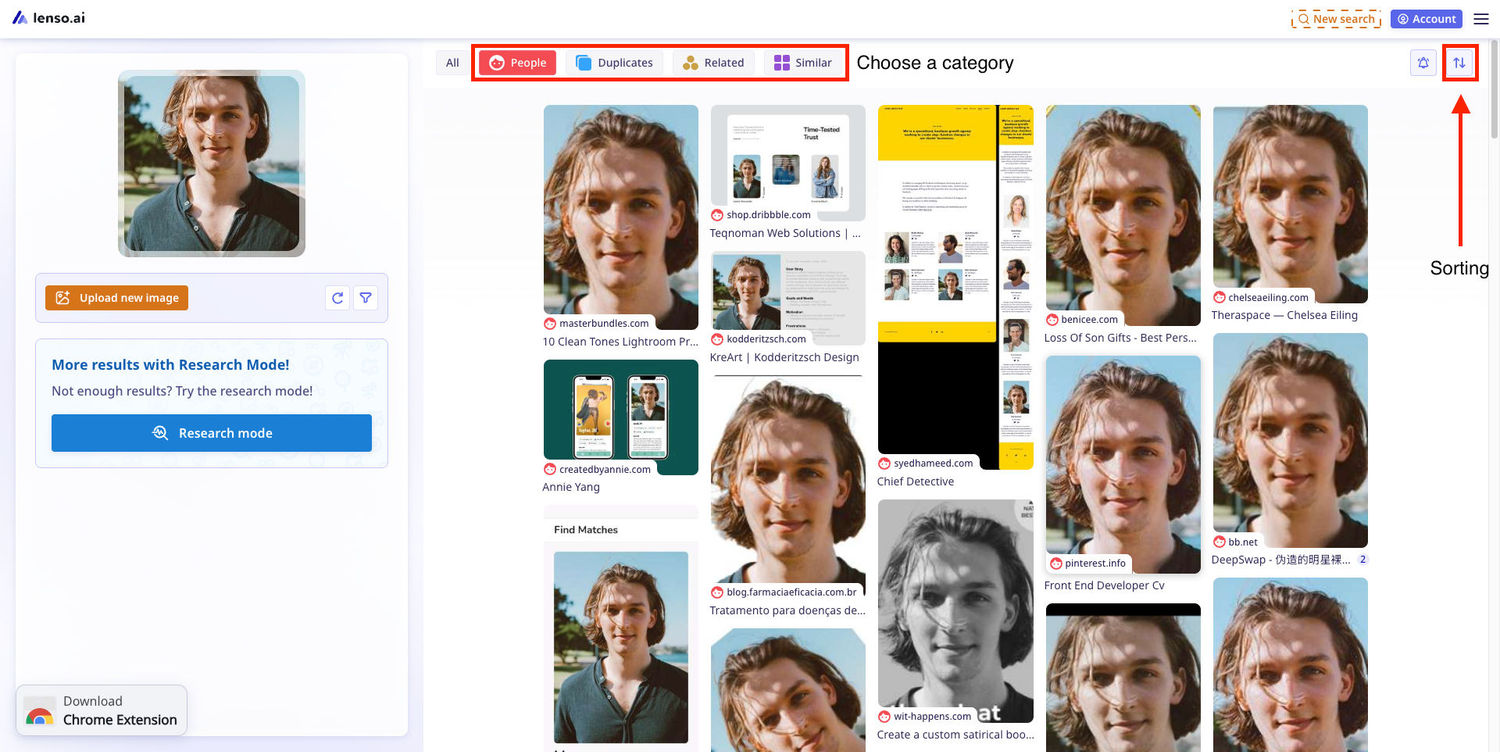Click the lenso.ai logo
Image resolution: width=1500 pixels, height=752 pixels.
[x=49, y=18]
